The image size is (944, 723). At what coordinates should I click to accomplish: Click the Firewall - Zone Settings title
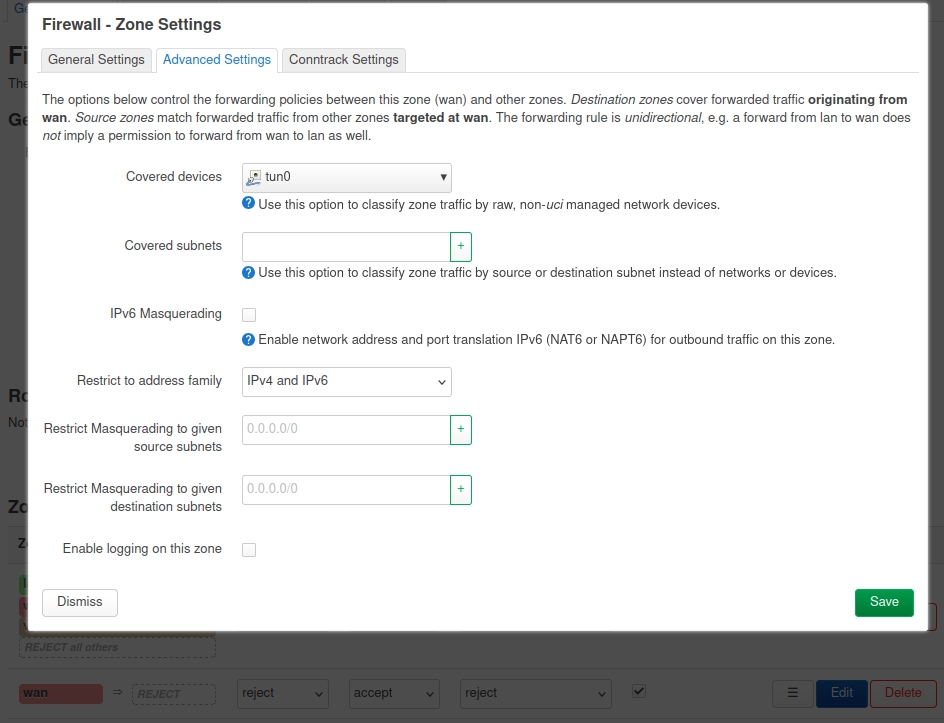(132, 25)
